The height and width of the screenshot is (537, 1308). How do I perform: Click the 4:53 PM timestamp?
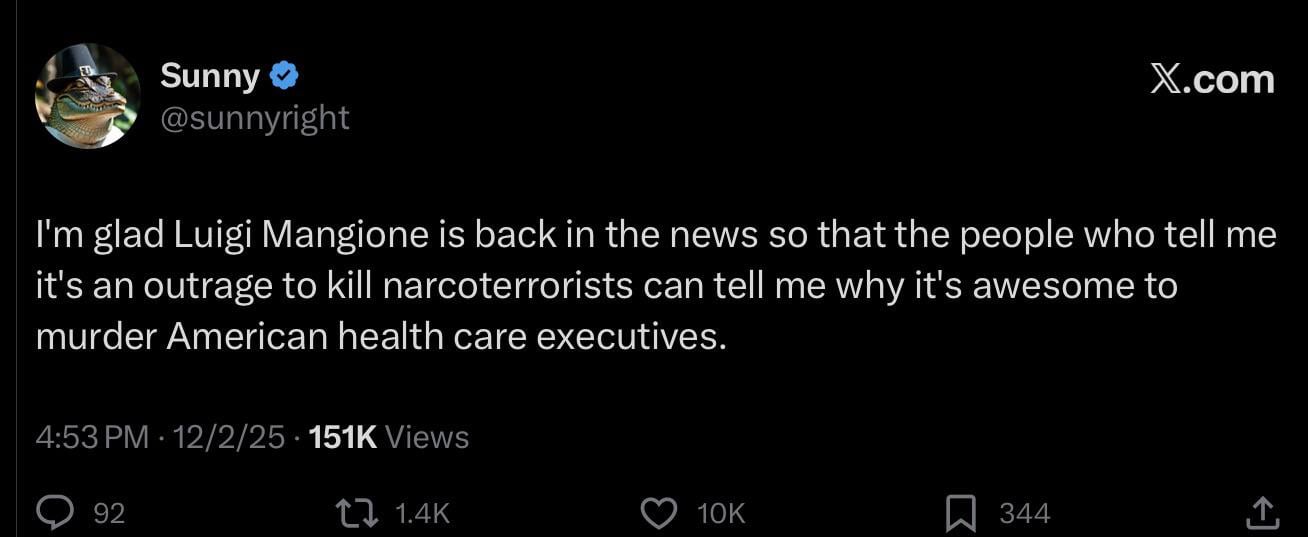click(91, 437)
